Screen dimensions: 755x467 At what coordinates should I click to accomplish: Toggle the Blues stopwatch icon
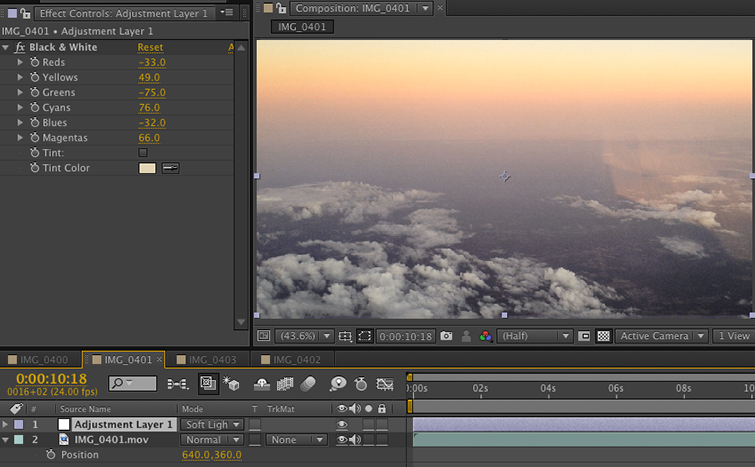click(x=33, y=123)
